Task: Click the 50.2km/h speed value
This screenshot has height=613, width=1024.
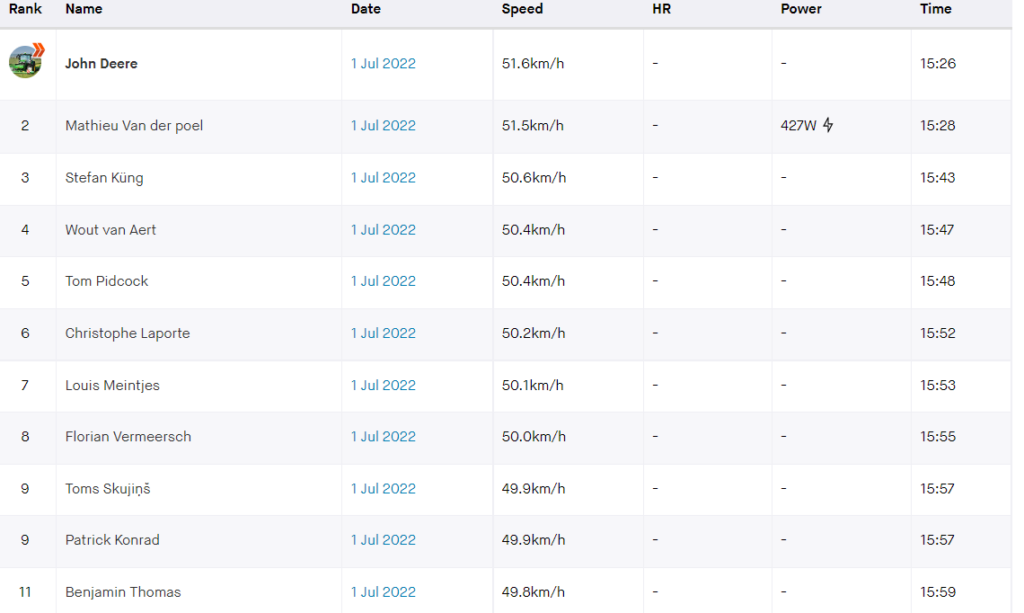Action: pyautogui.click(x=534, y=333)
